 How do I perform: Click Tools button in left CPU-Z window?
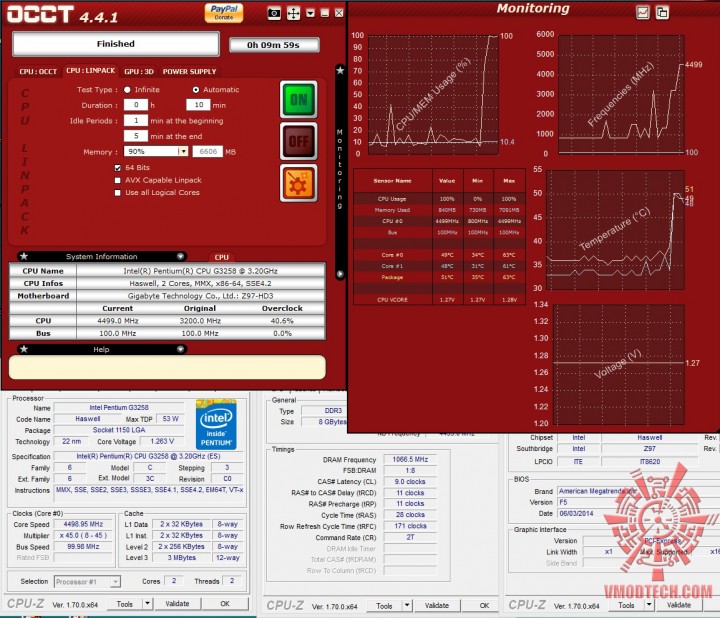click(x=124, y=604)
